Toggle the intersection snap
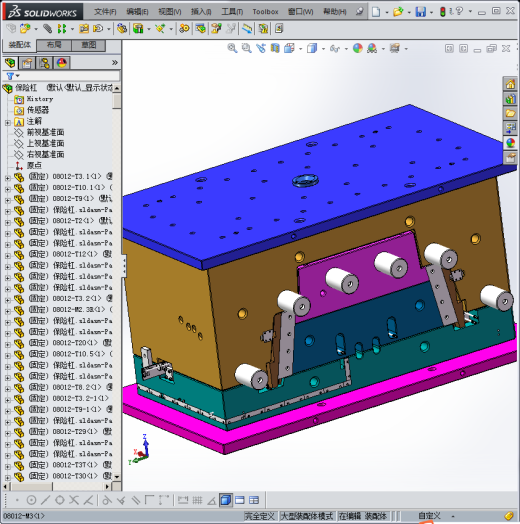The image size is (520, 524). click(74, 500)
